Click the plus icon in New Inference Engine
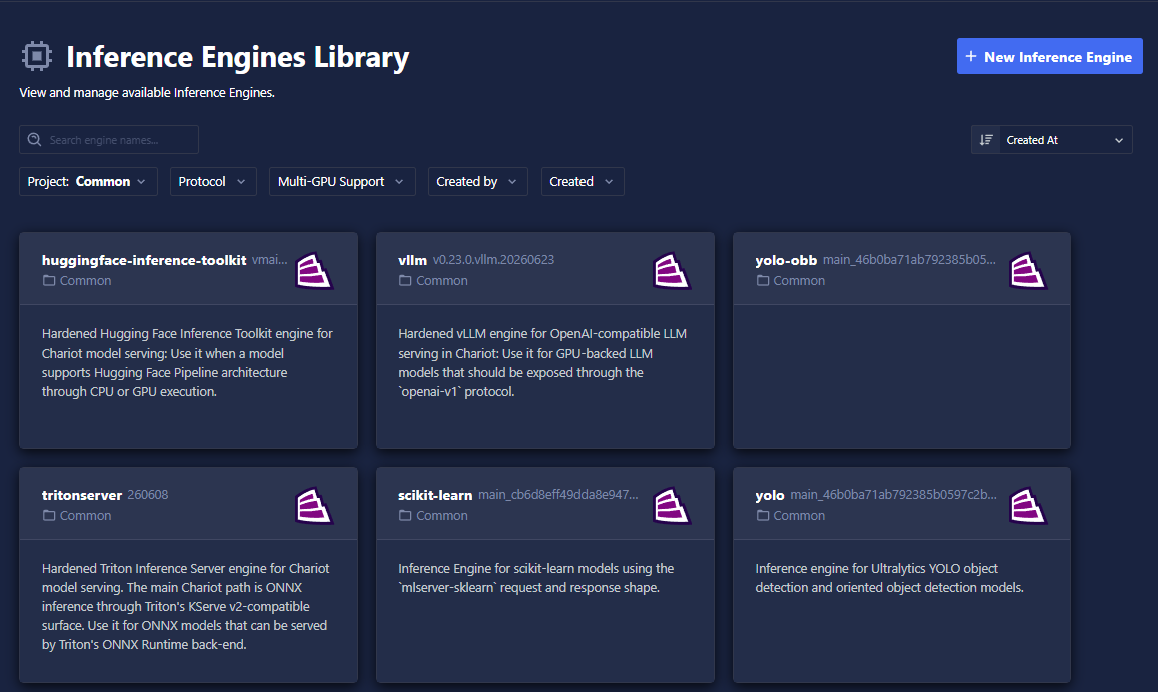This screenshot has height=692, width=1158. pos(970,56)
